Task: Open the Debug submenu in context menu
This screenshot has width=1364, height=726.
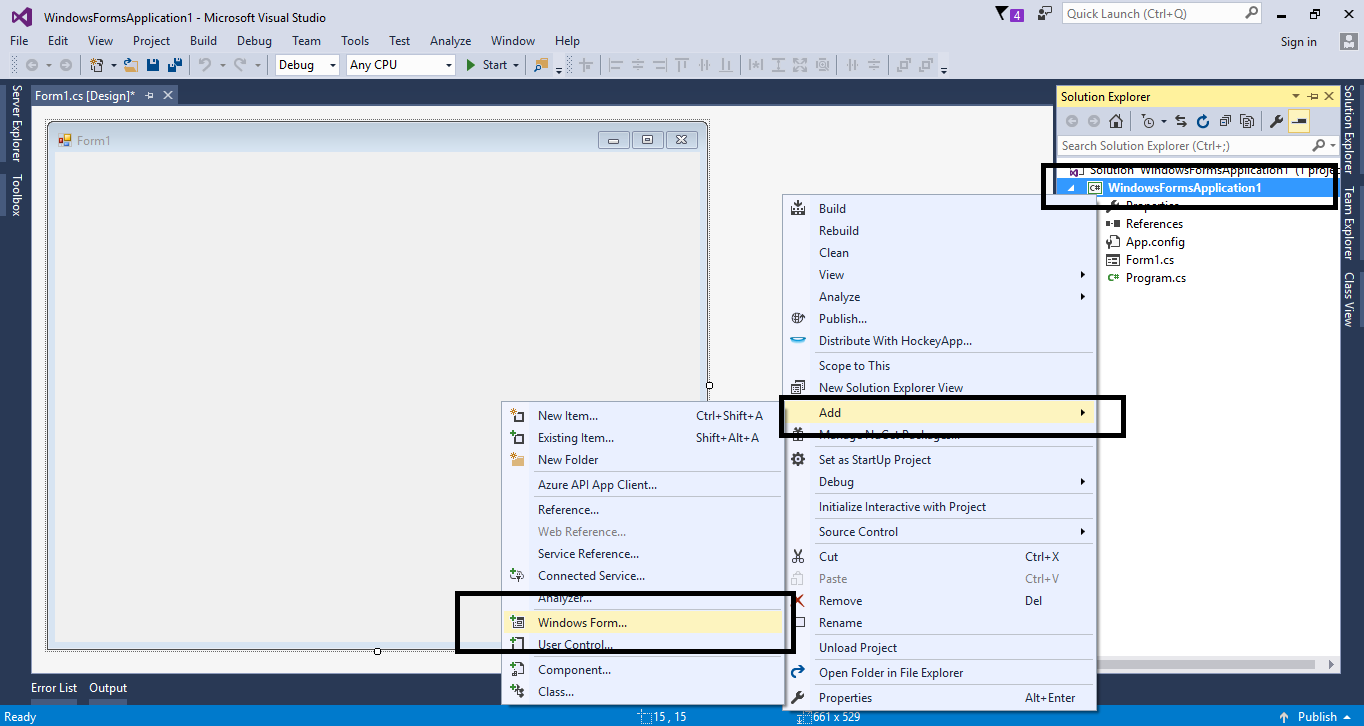Action: coord(940,482)
